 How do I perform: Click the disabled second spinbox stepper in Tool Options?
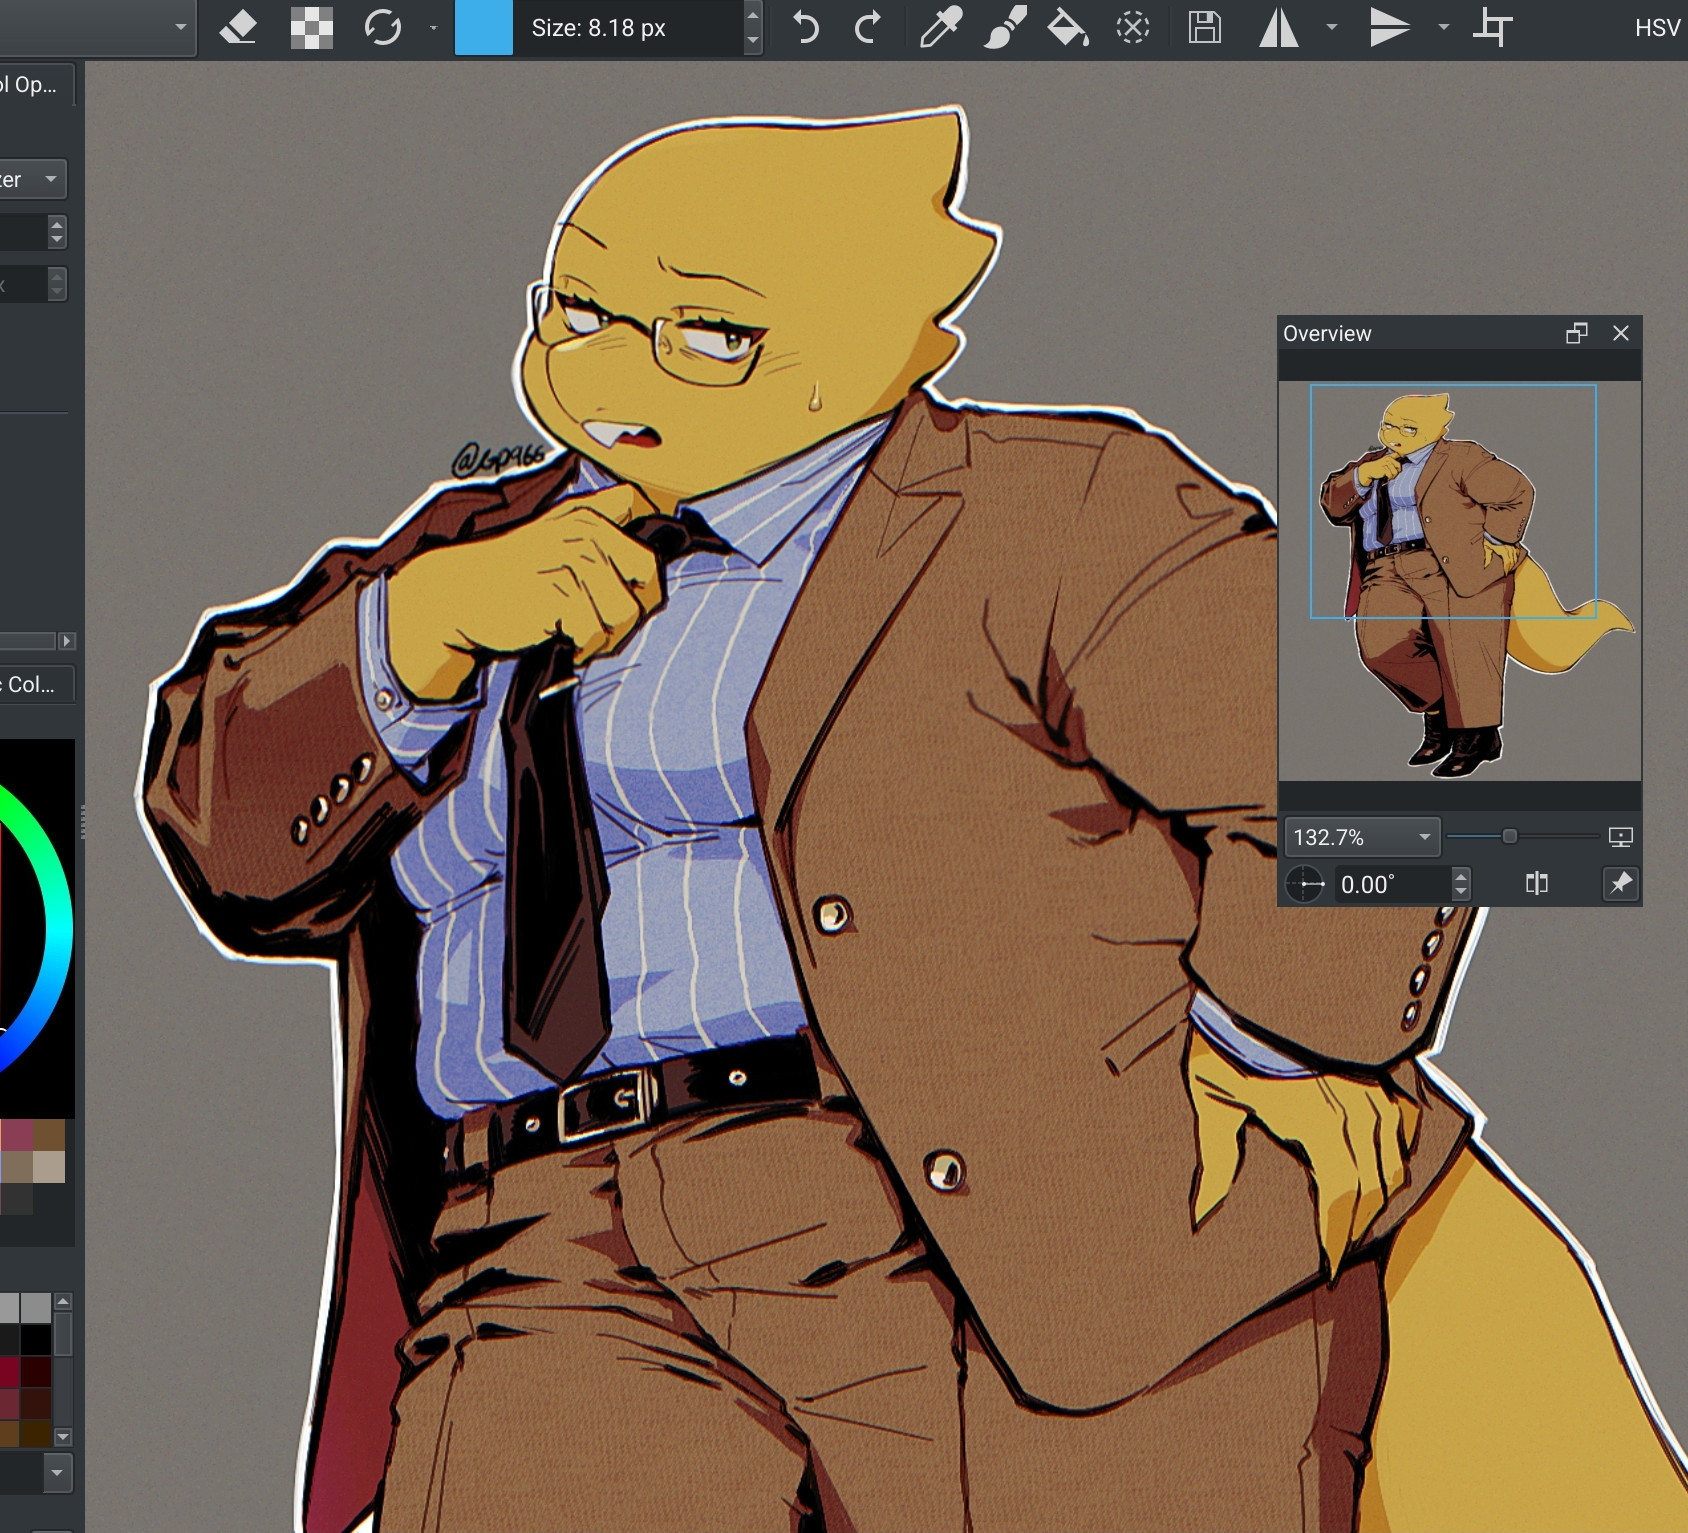(57, 285)
